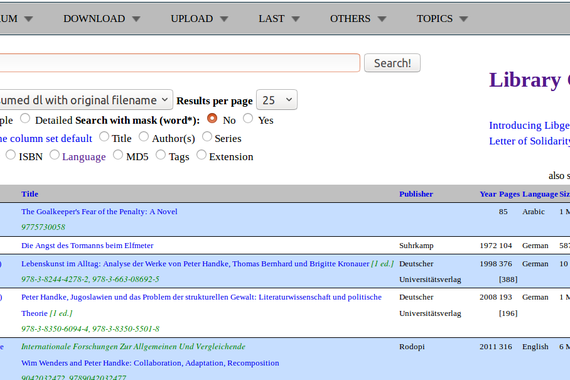Open the Results per page dropdown
This screenshot has width=570, height=380.
pos(277,100)
